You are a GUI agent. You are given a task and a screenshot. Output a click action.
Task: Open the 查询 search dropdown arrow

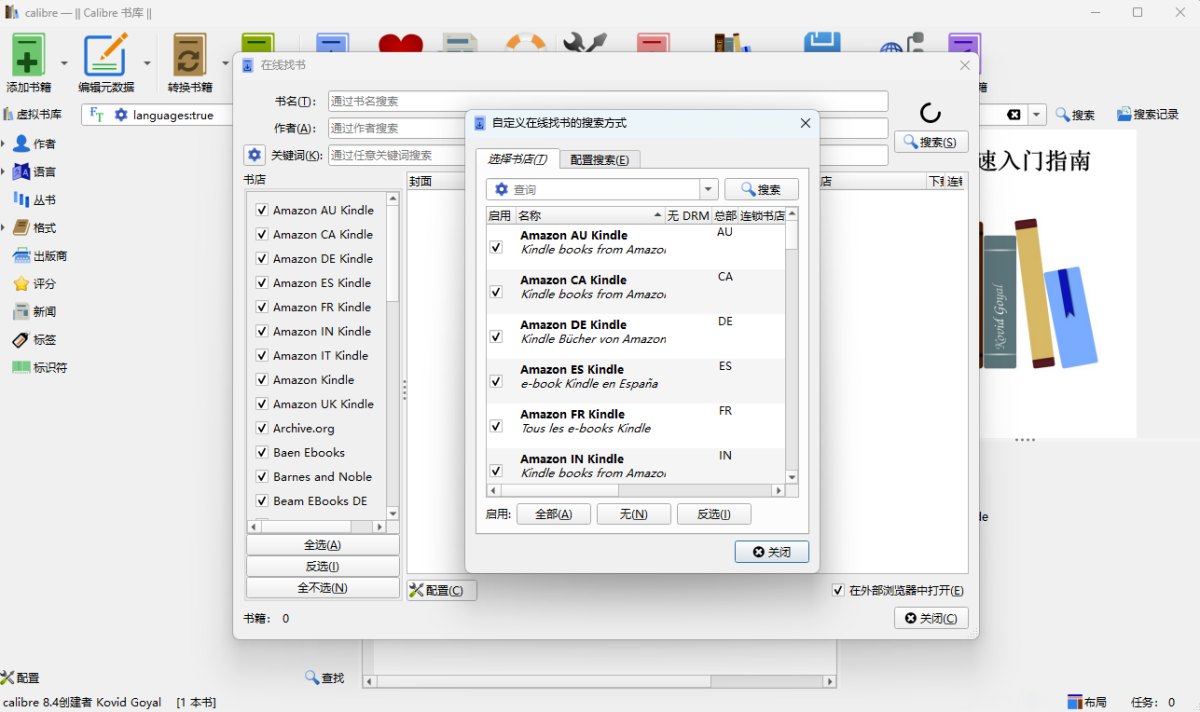tap(708, 189)
